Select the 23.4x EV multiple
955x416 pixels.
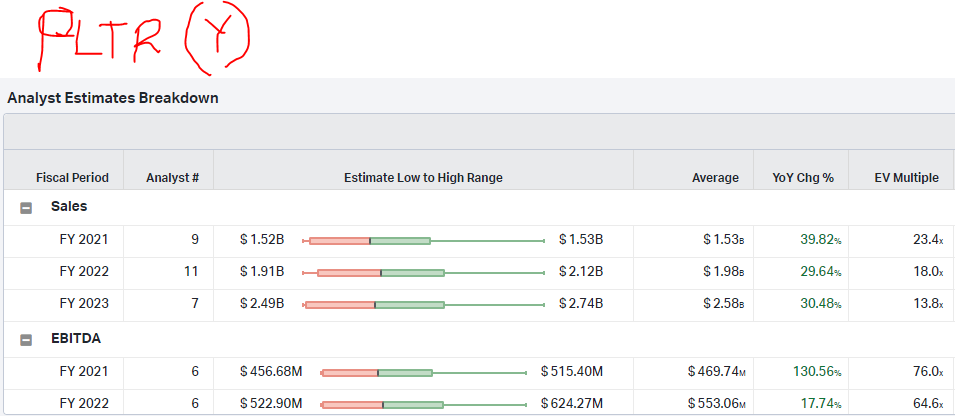point(928,239)
